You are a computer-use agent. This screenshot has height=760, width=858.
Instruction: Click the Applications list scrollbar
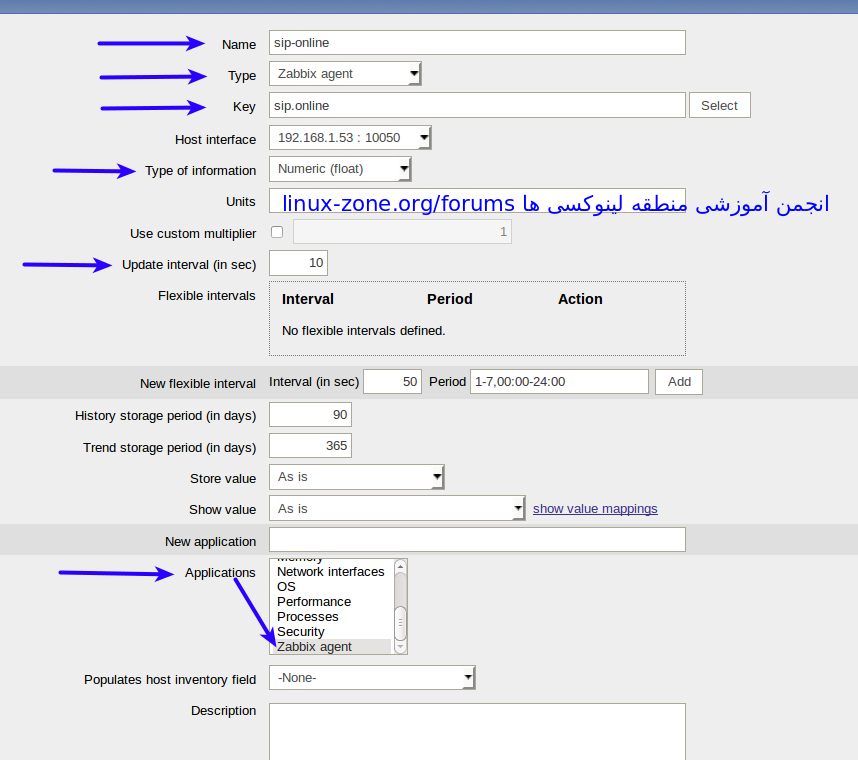coord(400,620)
